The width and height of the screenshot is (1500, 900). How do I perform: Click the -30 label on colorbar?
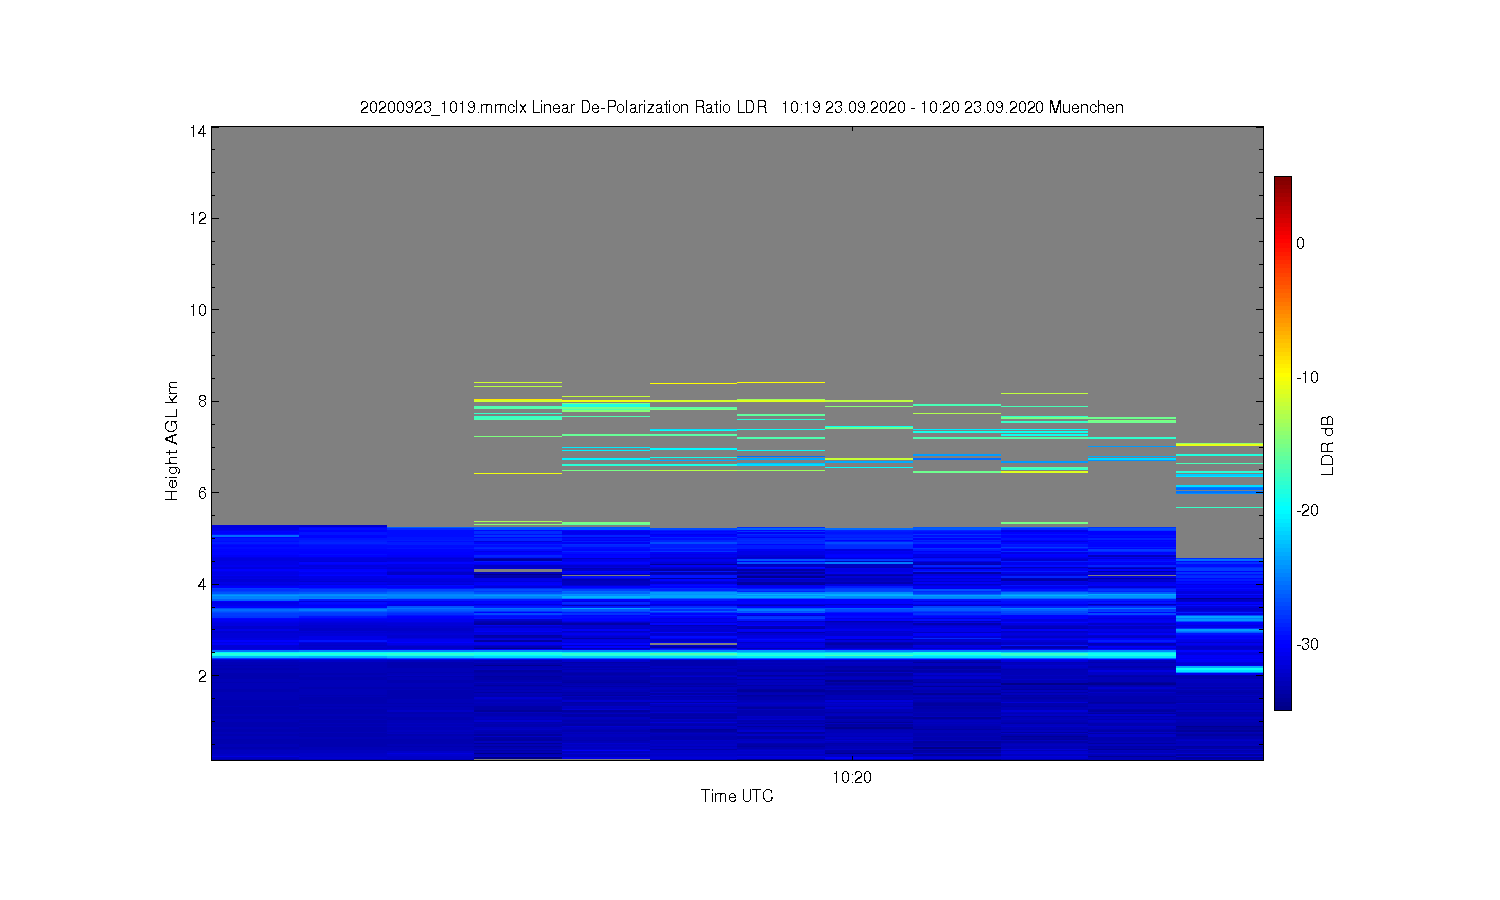click(1307, 644)
